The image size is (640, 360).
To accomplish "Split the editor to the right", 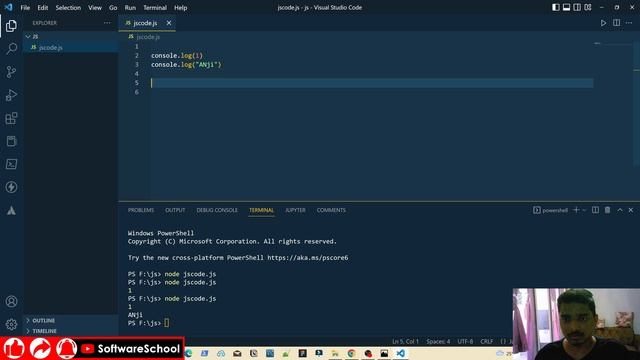I will point(616,23).
